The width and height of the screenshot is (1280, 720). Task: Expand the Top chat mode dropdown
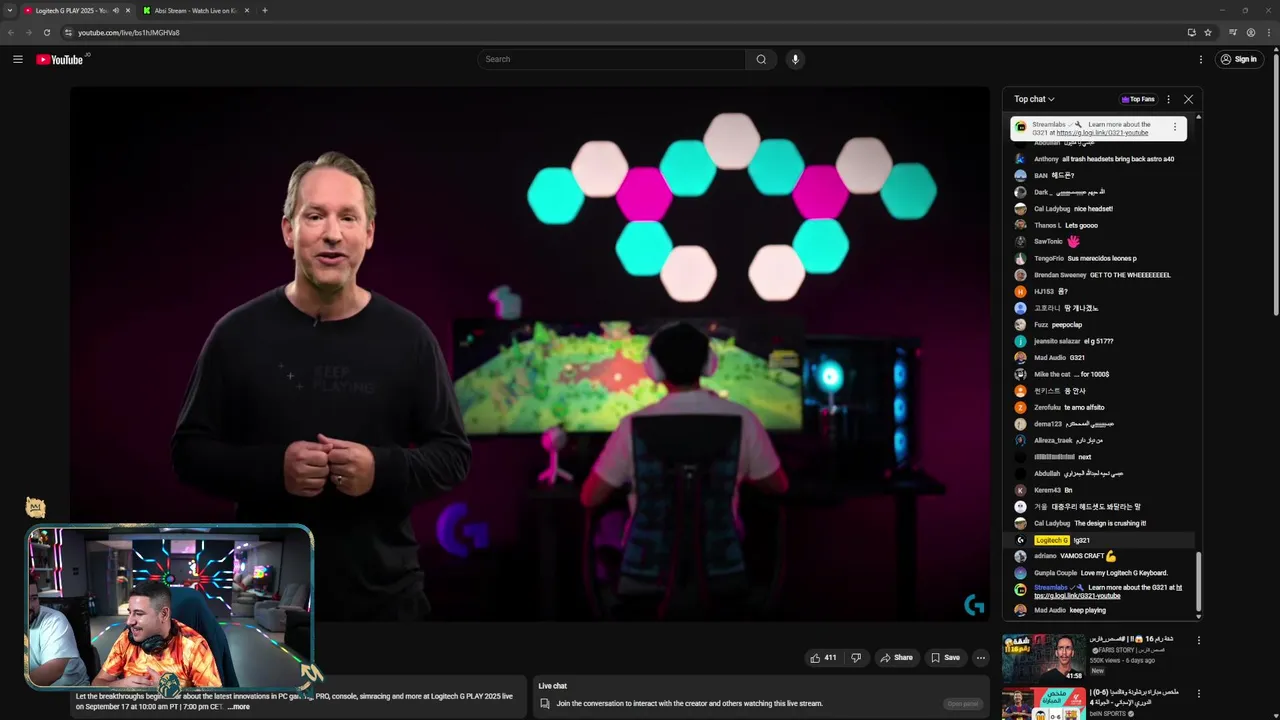coord(1034,99)
